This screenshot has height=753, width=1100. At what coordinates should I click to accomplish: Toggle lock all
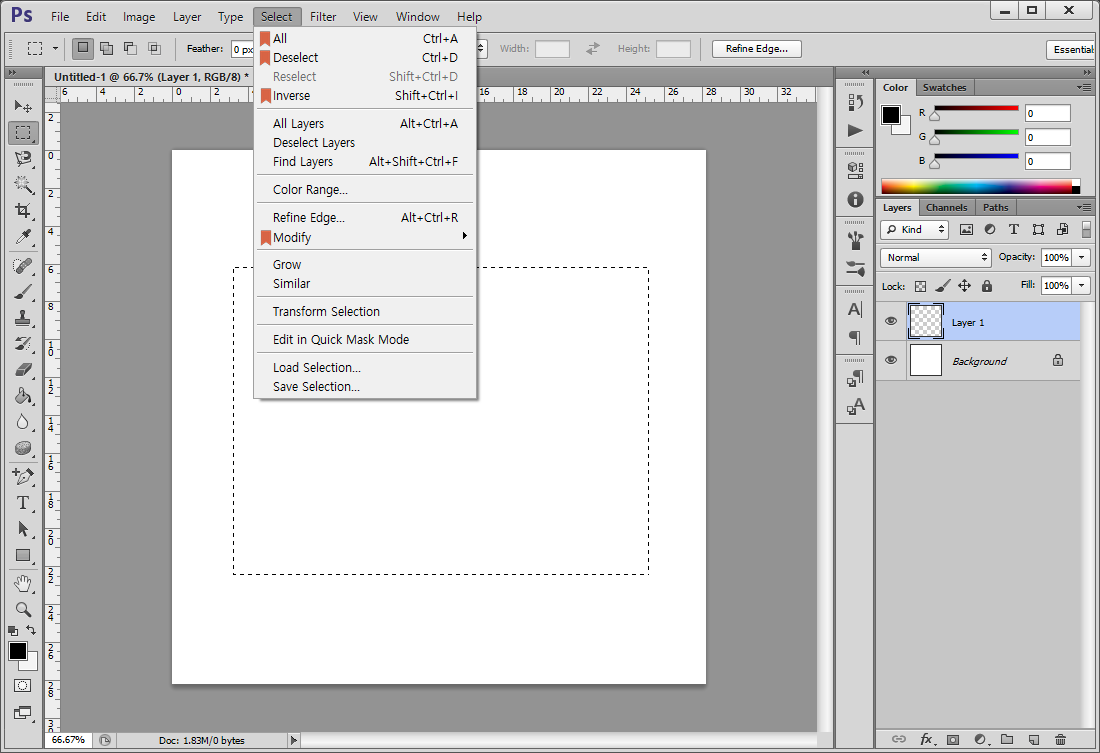(986, 286)
